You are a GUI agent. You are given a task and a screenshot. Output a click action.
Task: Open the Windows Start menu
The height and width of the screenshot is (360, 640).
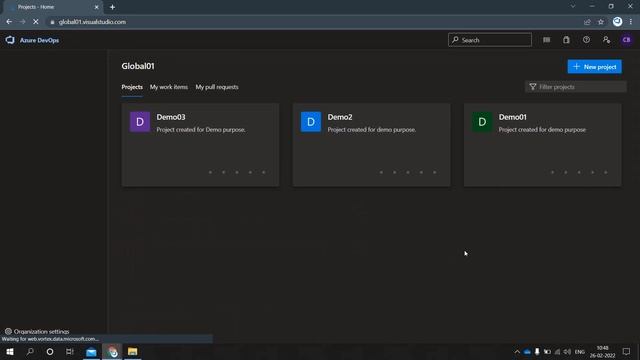10,351
